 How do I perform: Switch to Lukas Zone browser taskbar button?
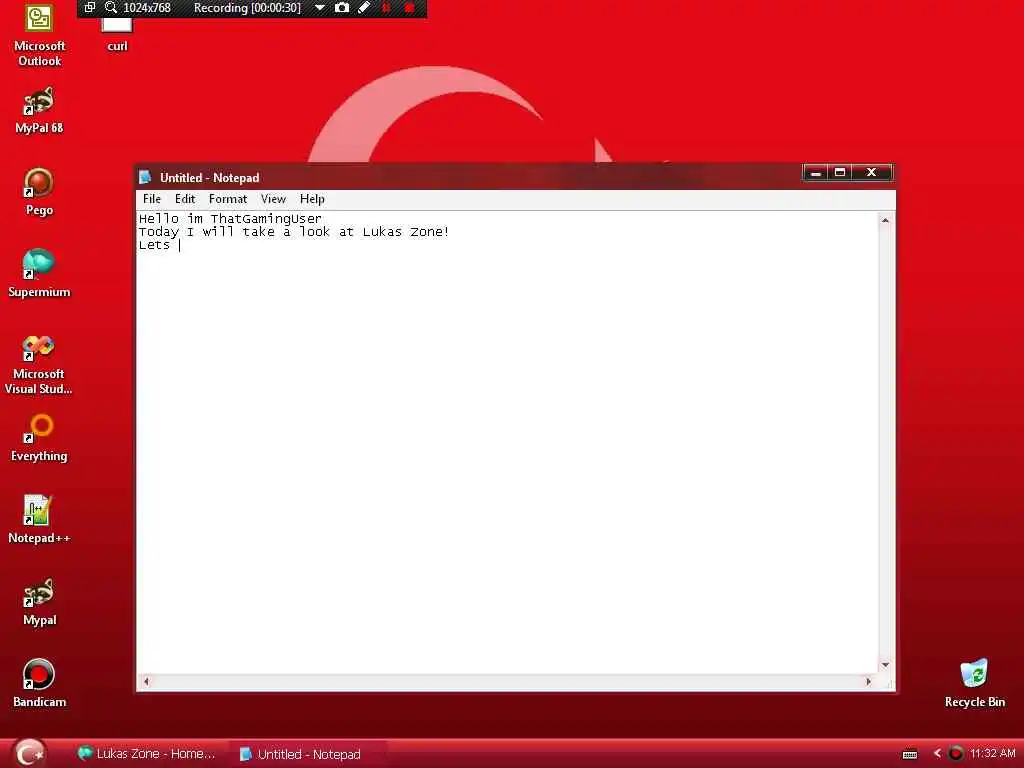(x=147, y=754)
